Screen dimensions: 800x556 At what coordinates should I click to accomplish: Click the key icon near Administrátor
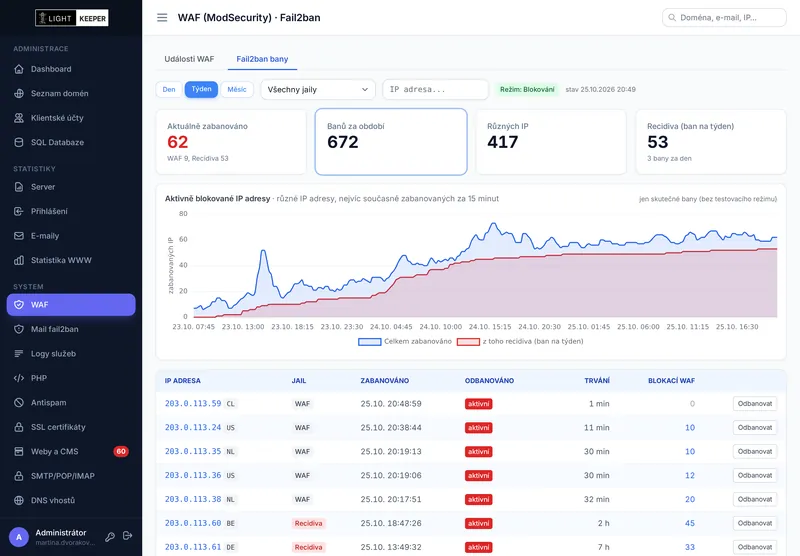click(110, 536)
